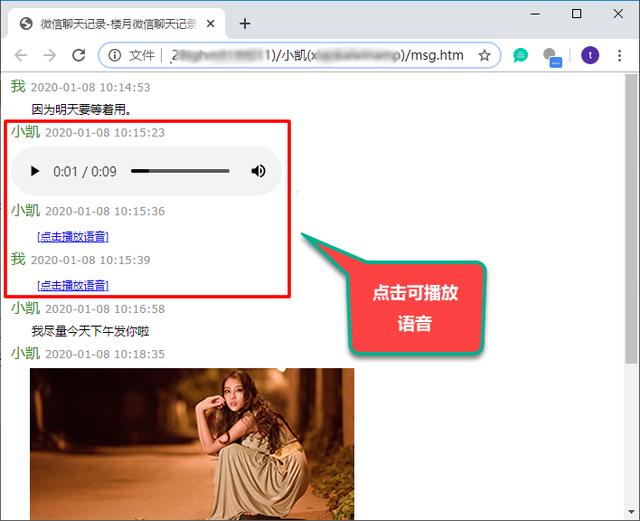Click timestamp 2020-01-08 10:14:53
This screenshot has width=640, height=521.
[x=91, y=87]
